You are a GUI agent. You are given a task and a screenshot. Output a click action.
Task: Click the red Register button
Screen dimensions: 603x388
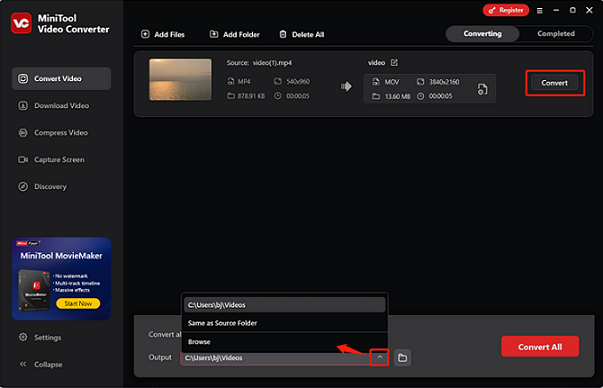[506, 10]
